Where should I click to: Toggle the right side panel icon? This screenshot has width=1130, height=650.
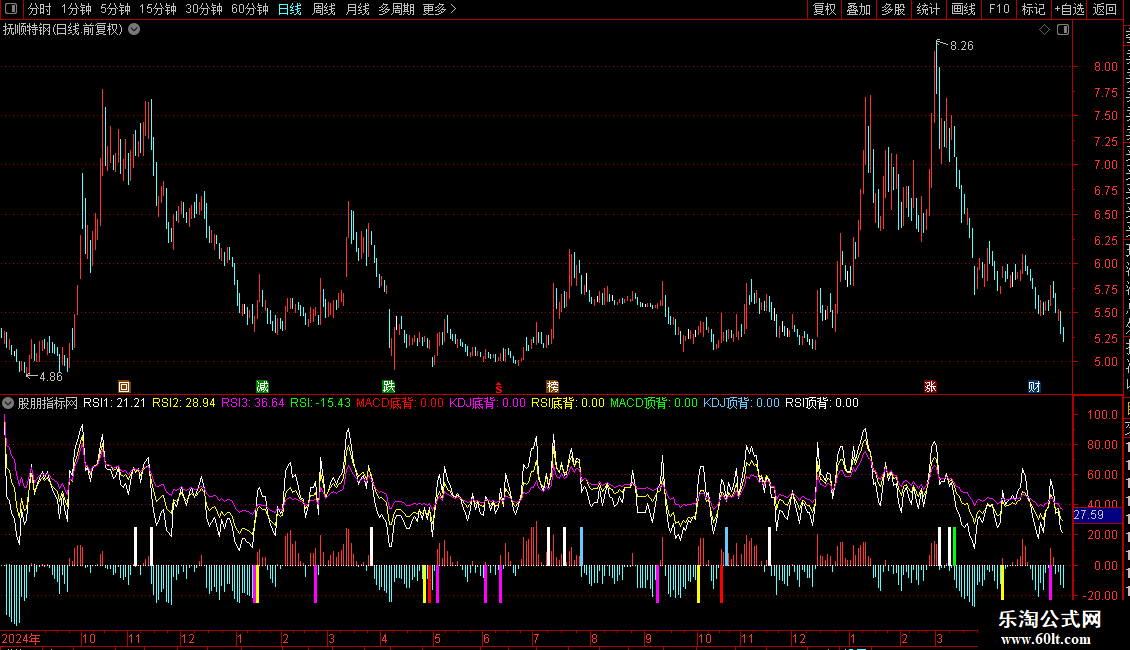click(1063, 30)
